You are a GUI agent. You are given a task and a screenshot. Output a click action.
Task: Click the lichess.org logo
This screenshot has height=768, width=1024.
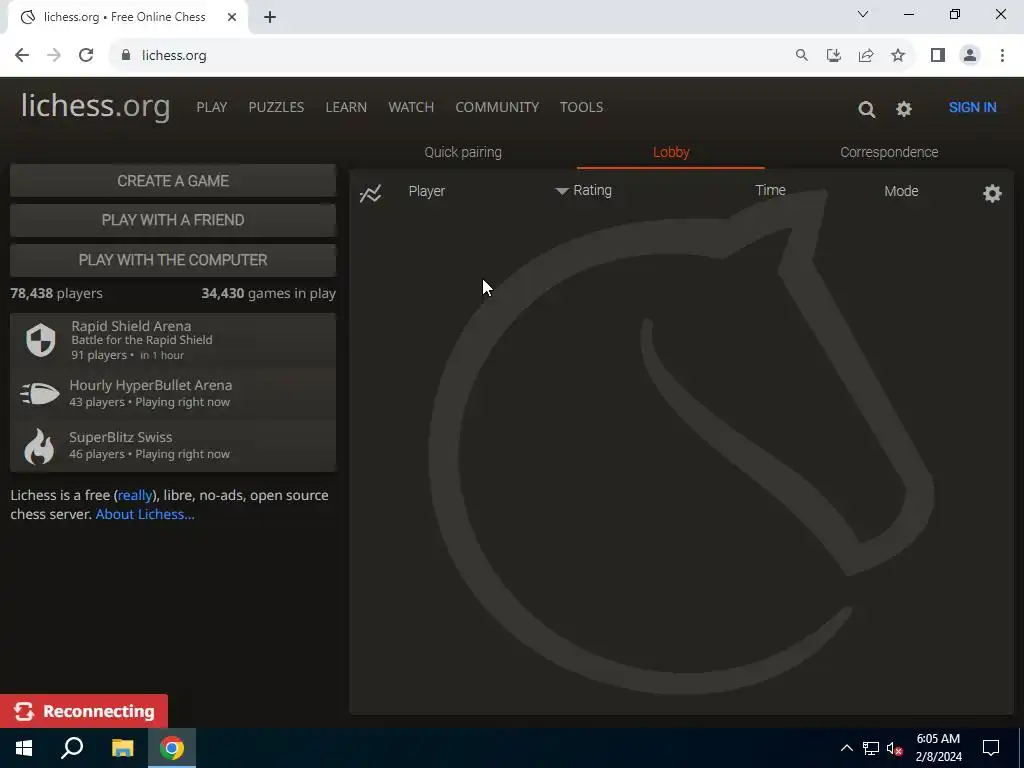pyautogui.click(x=96, y=106)
